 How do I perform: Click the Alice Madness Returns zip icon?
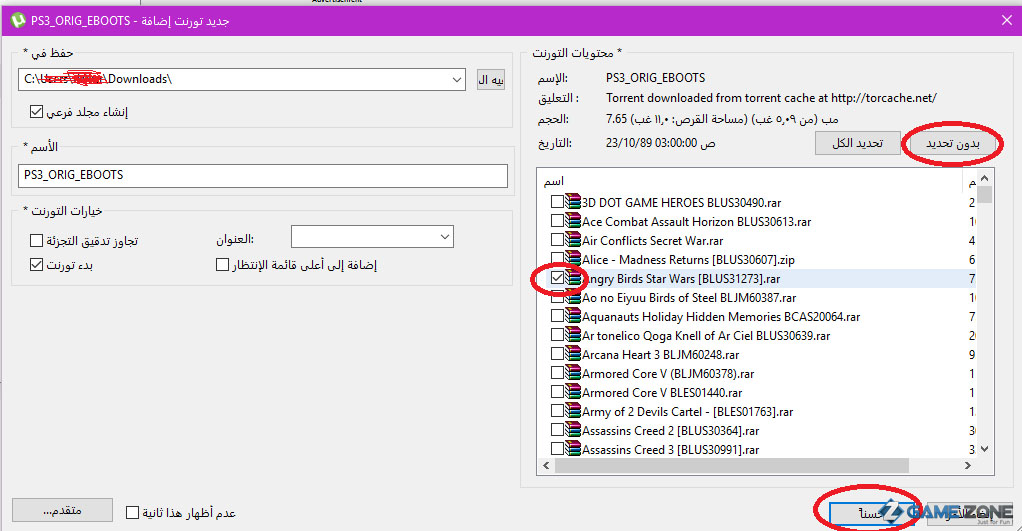tap(573, 259)
